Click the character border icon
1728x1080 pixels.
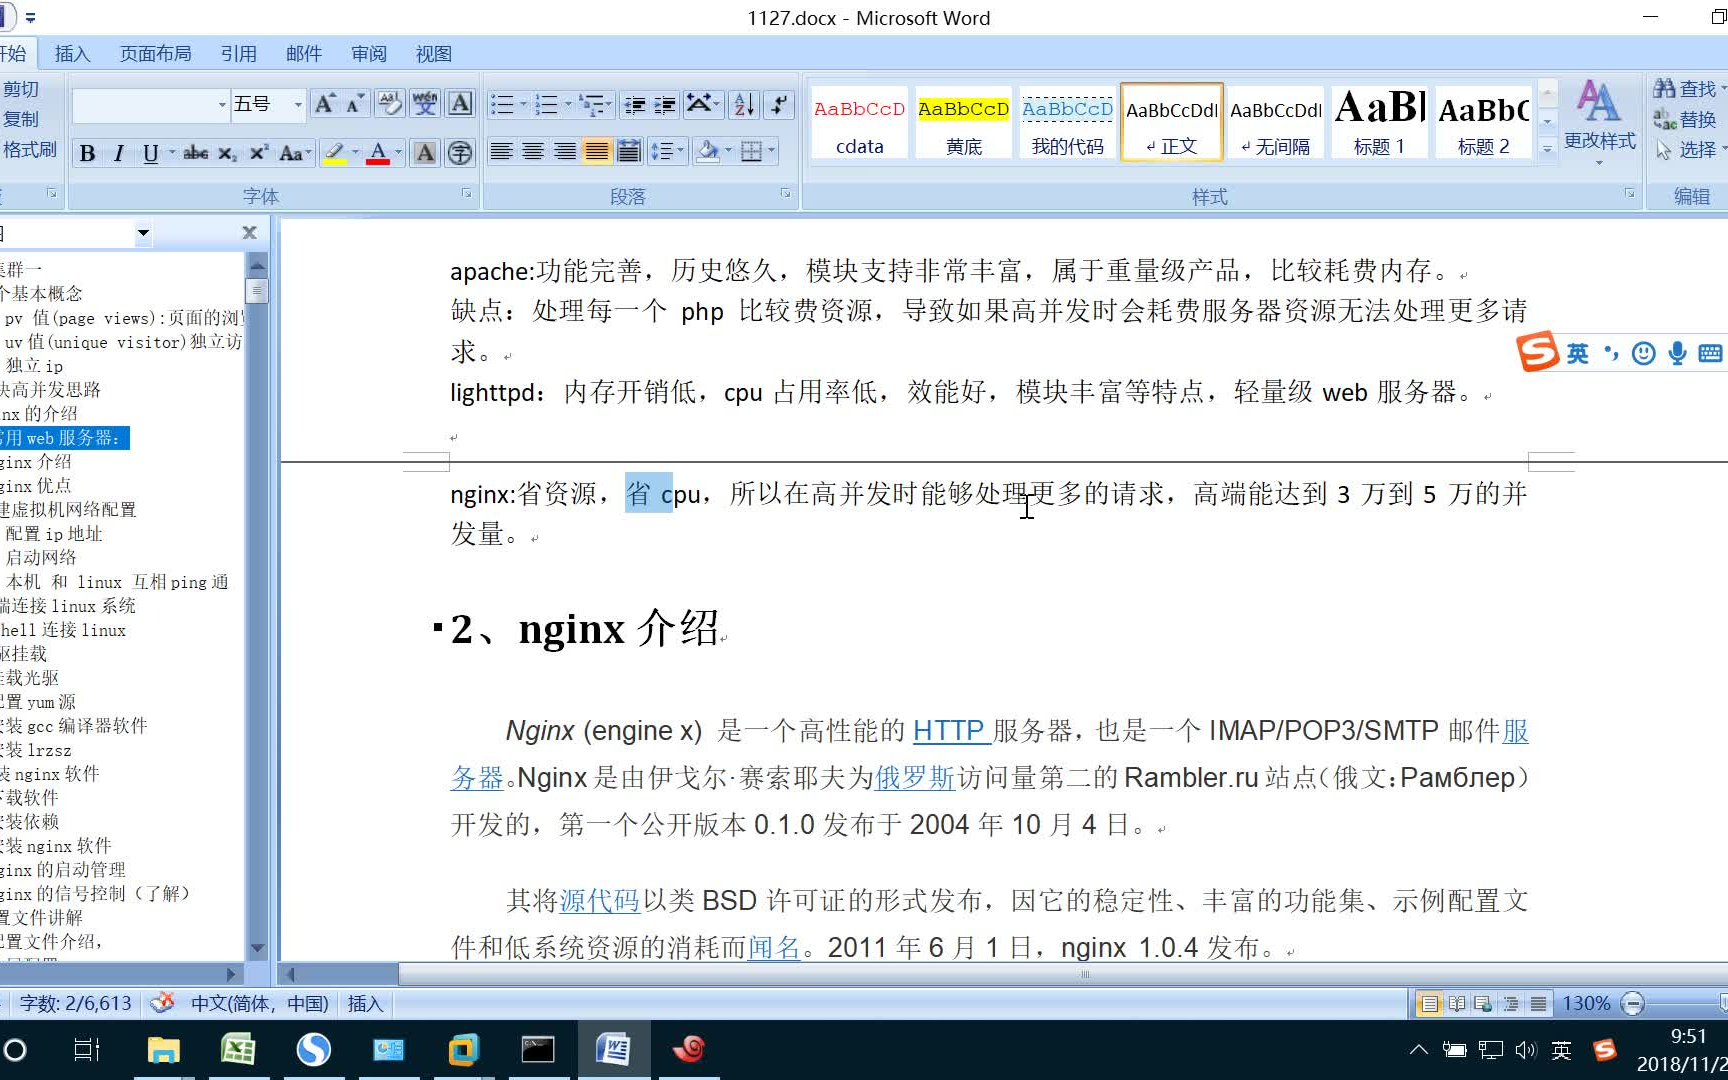point(460,104)
